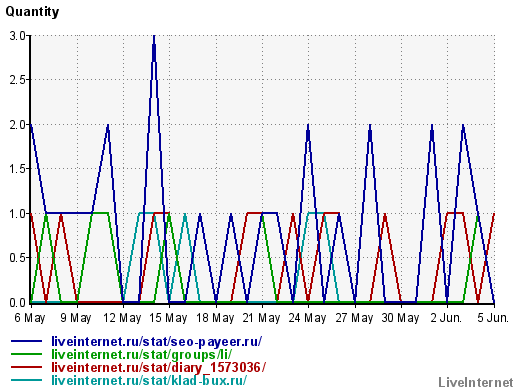
Task: Click the green legend line swatch
Action: [26, 354]
